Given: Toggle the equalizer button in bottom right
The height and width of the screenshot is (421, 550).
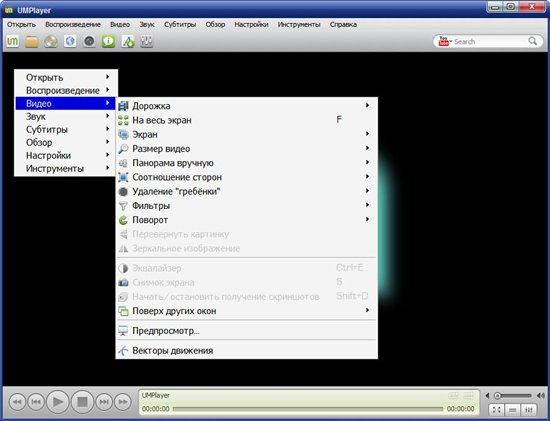Looking at the screenshot, I should coord(529,409).
